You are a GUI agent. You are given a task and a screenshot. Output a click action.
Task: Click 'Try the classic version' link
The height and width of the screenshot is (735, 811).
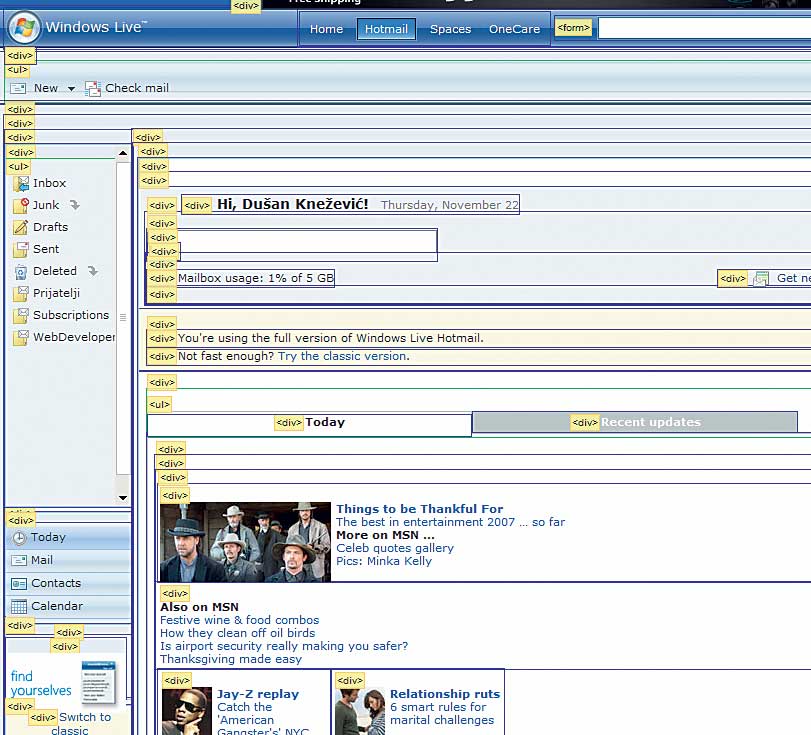pyautogui.click(x=343, y=356)
